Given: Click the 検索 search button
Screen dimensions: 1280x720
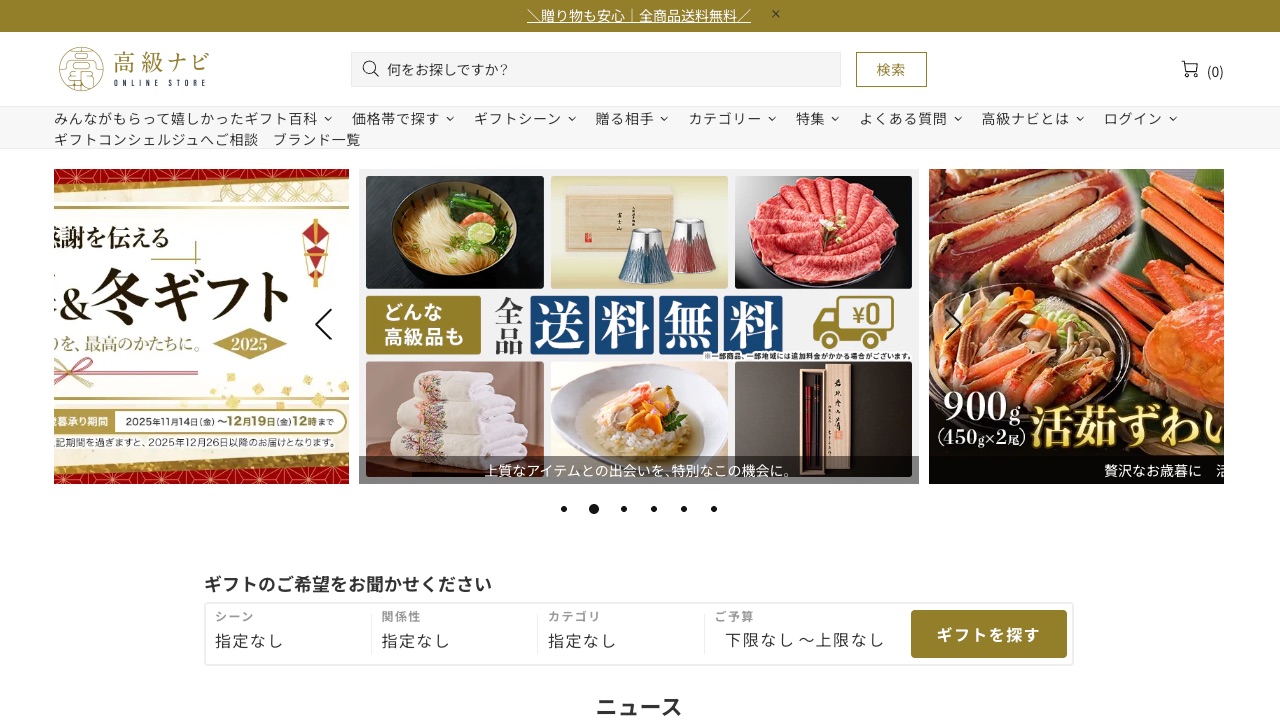Looking at the screenshot, I should click(x=891, y=70).
